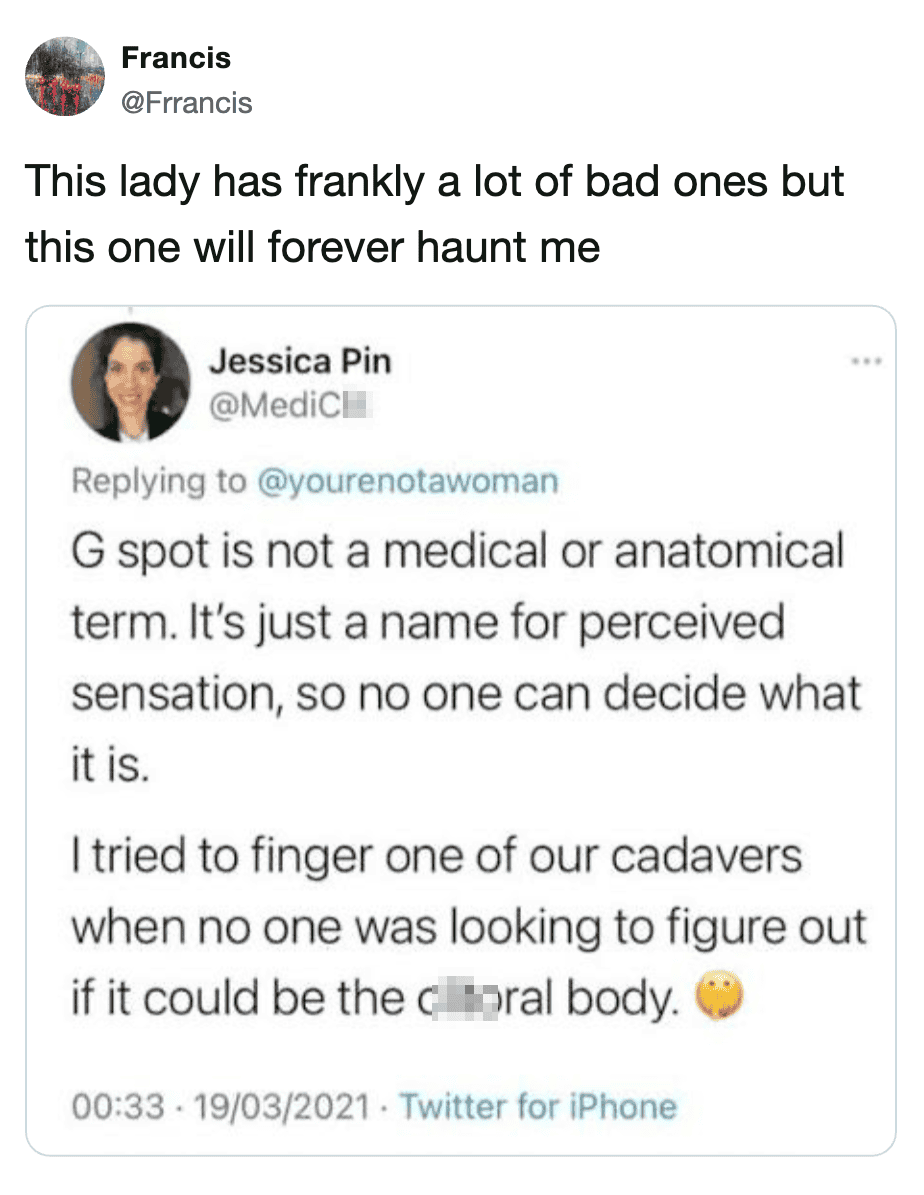Viewport: 924px width, 1195px height.
Task: Open the @yourenotawoman mention link
Action: pyautogui.click(x=407, y=481)
